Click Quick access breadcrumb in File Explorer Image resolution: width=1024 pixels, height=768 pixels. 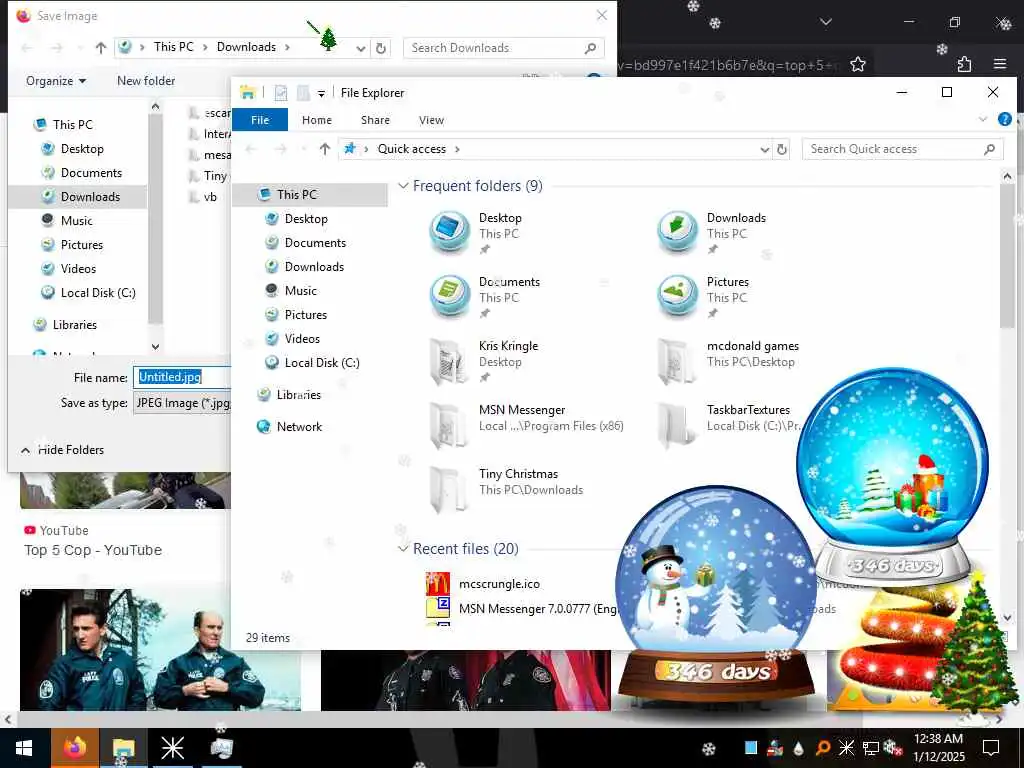tap(411, 149)
